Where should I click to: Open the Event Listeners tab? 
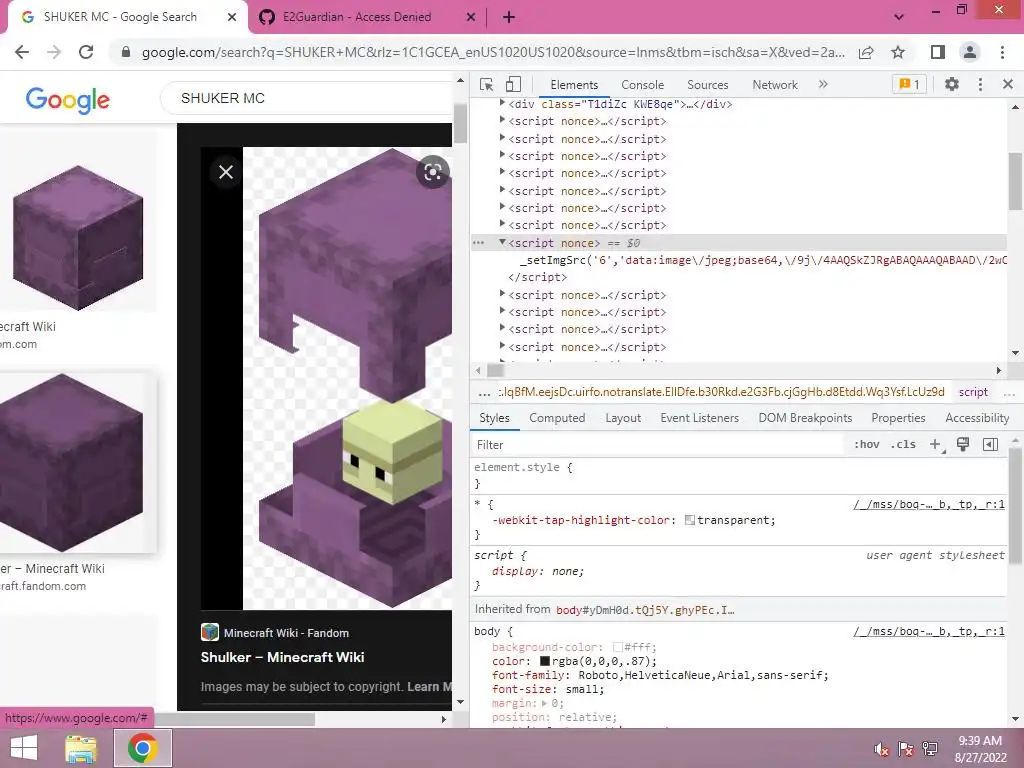pos(699,418)
